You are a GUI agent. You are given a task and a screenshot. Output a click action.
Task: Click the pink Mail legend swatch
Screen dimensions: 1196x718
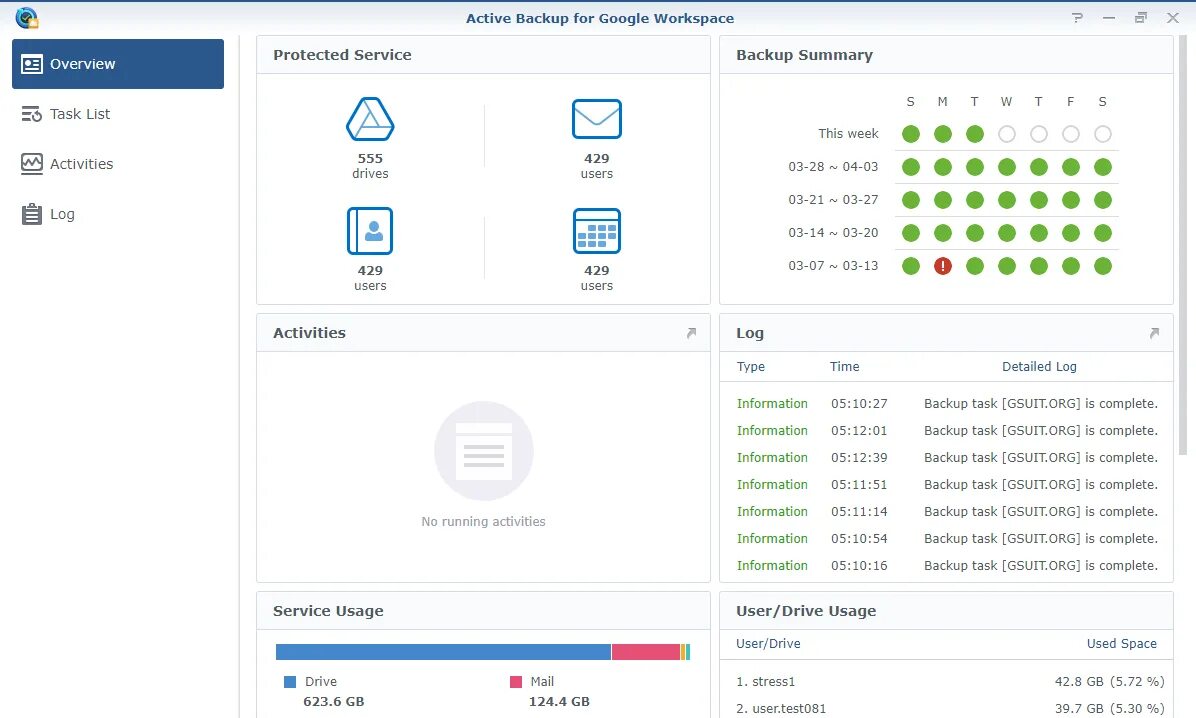coord(516,682)
